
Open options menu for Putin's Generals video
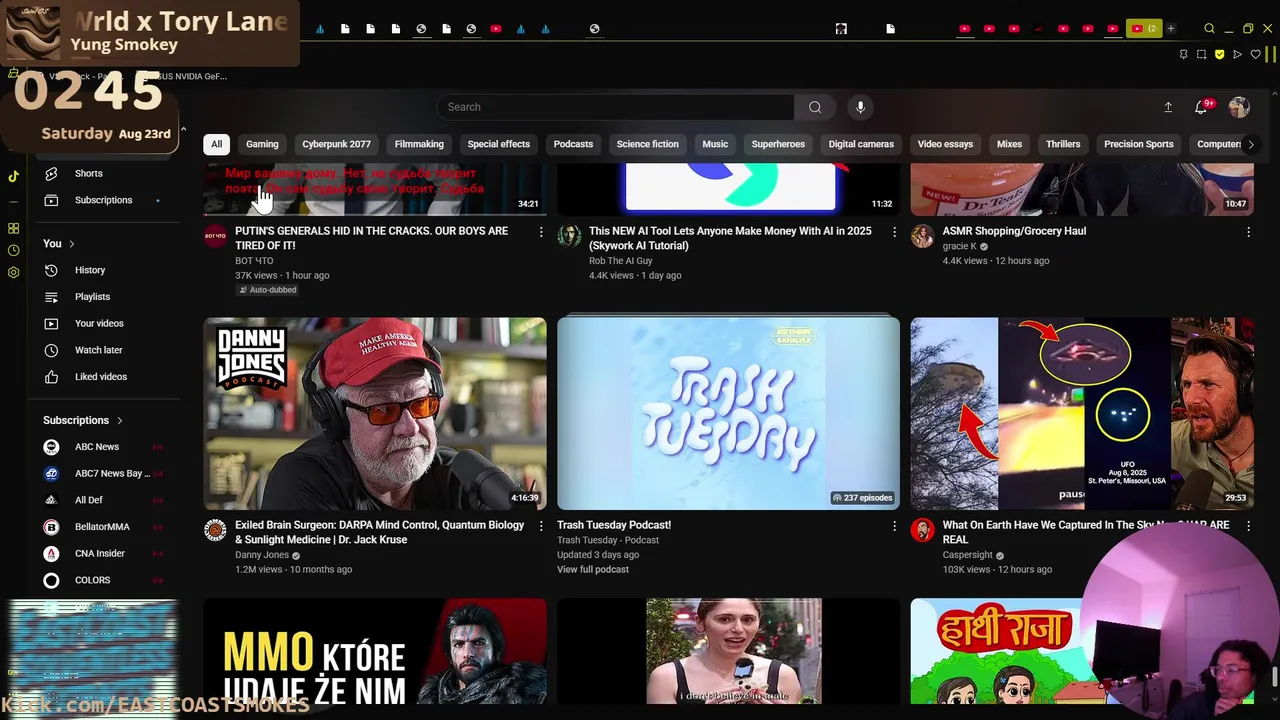(x=541, y=232)
